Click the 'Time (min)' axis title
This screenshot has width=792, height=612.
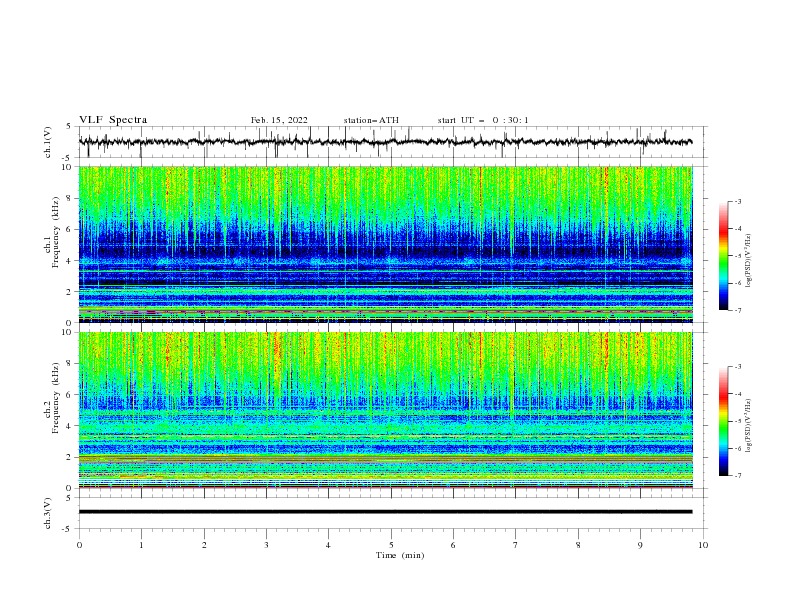click(x=400, y=555)
